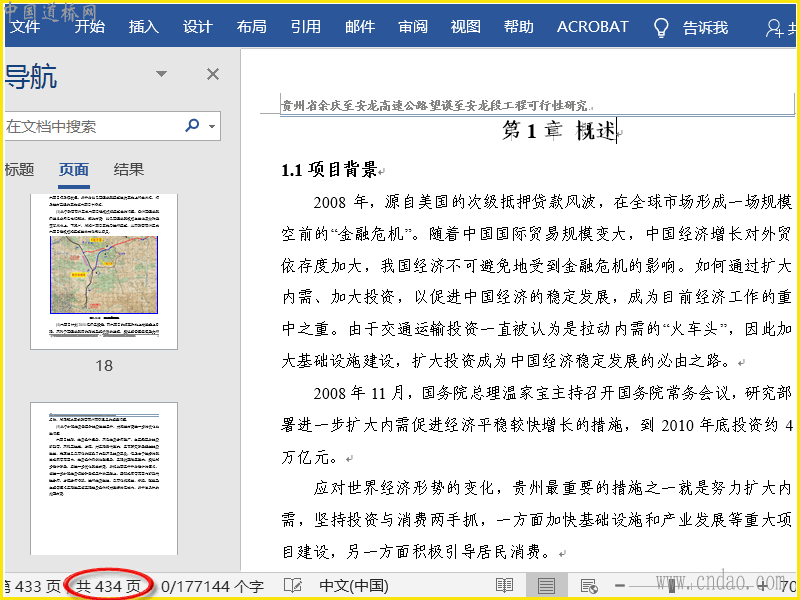
Task: Click the document header text 贵州省余庆至安龙高速公路
Action: tap(435, 105)
